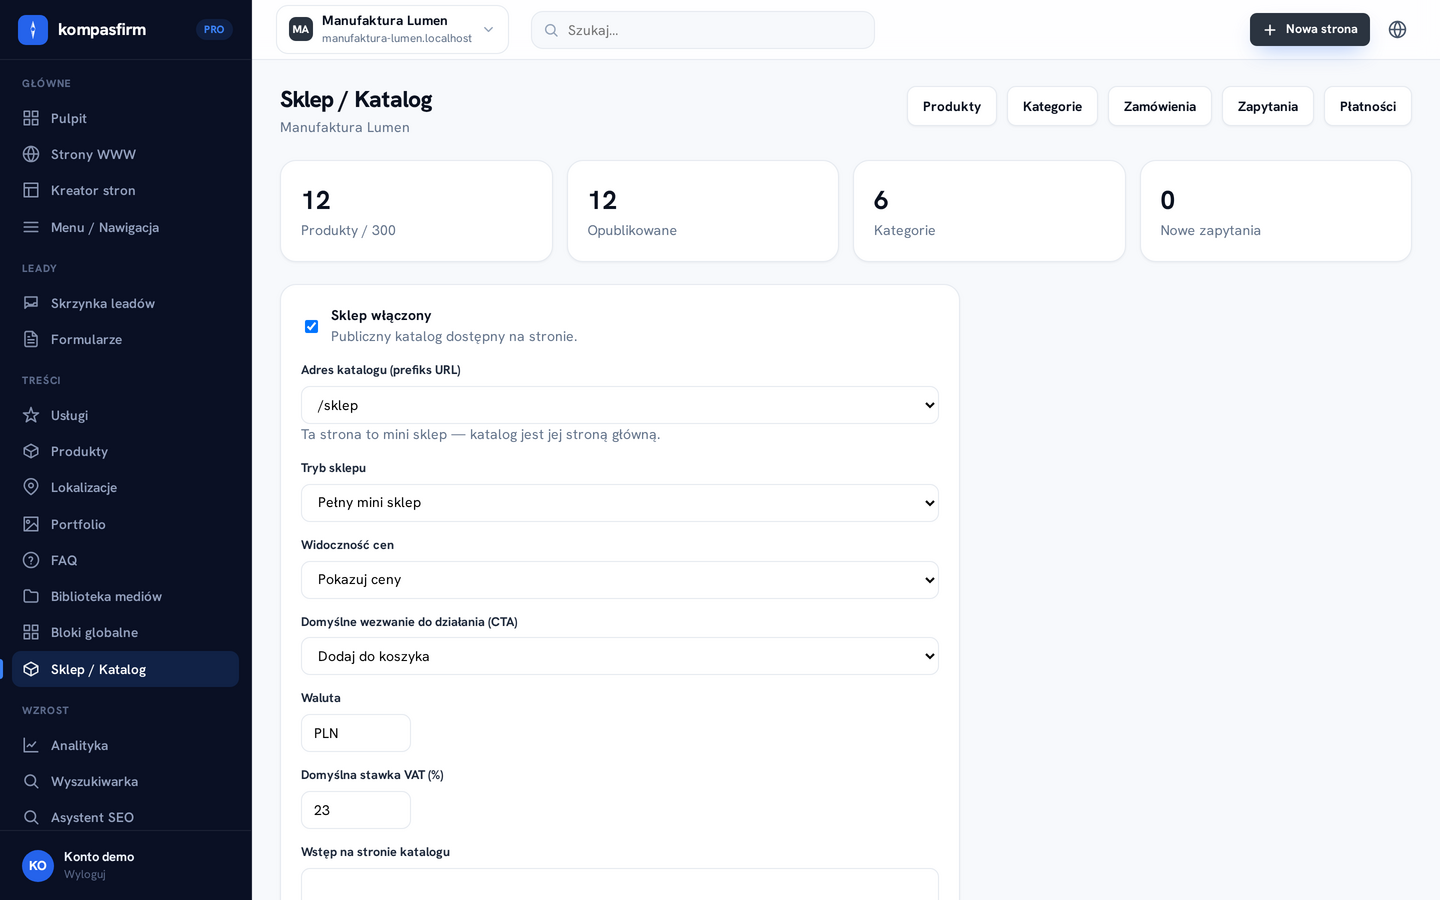The width and height of the screenshot is (1440, 900).
Task: Click the Skrzynka leadów inbox icon
Action: pos(31,303)
